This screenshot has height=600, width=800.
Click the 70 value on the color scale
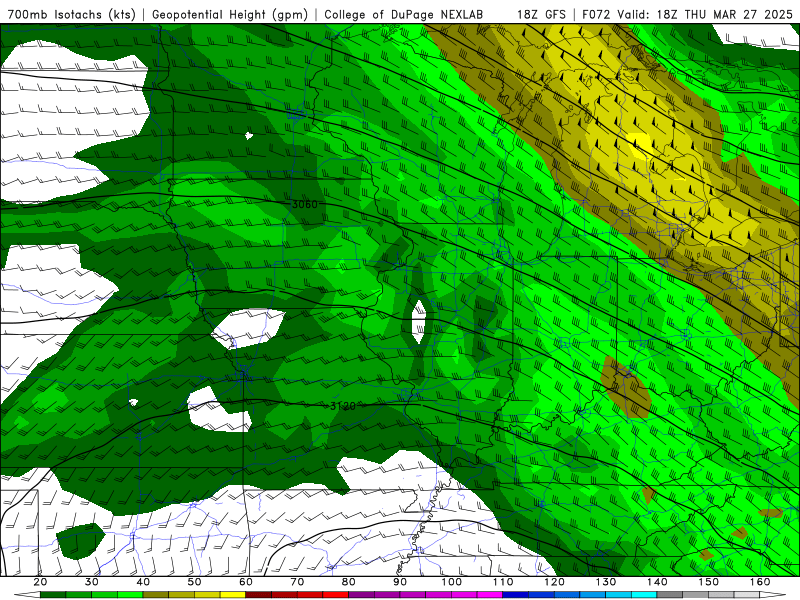pos(297,582)
